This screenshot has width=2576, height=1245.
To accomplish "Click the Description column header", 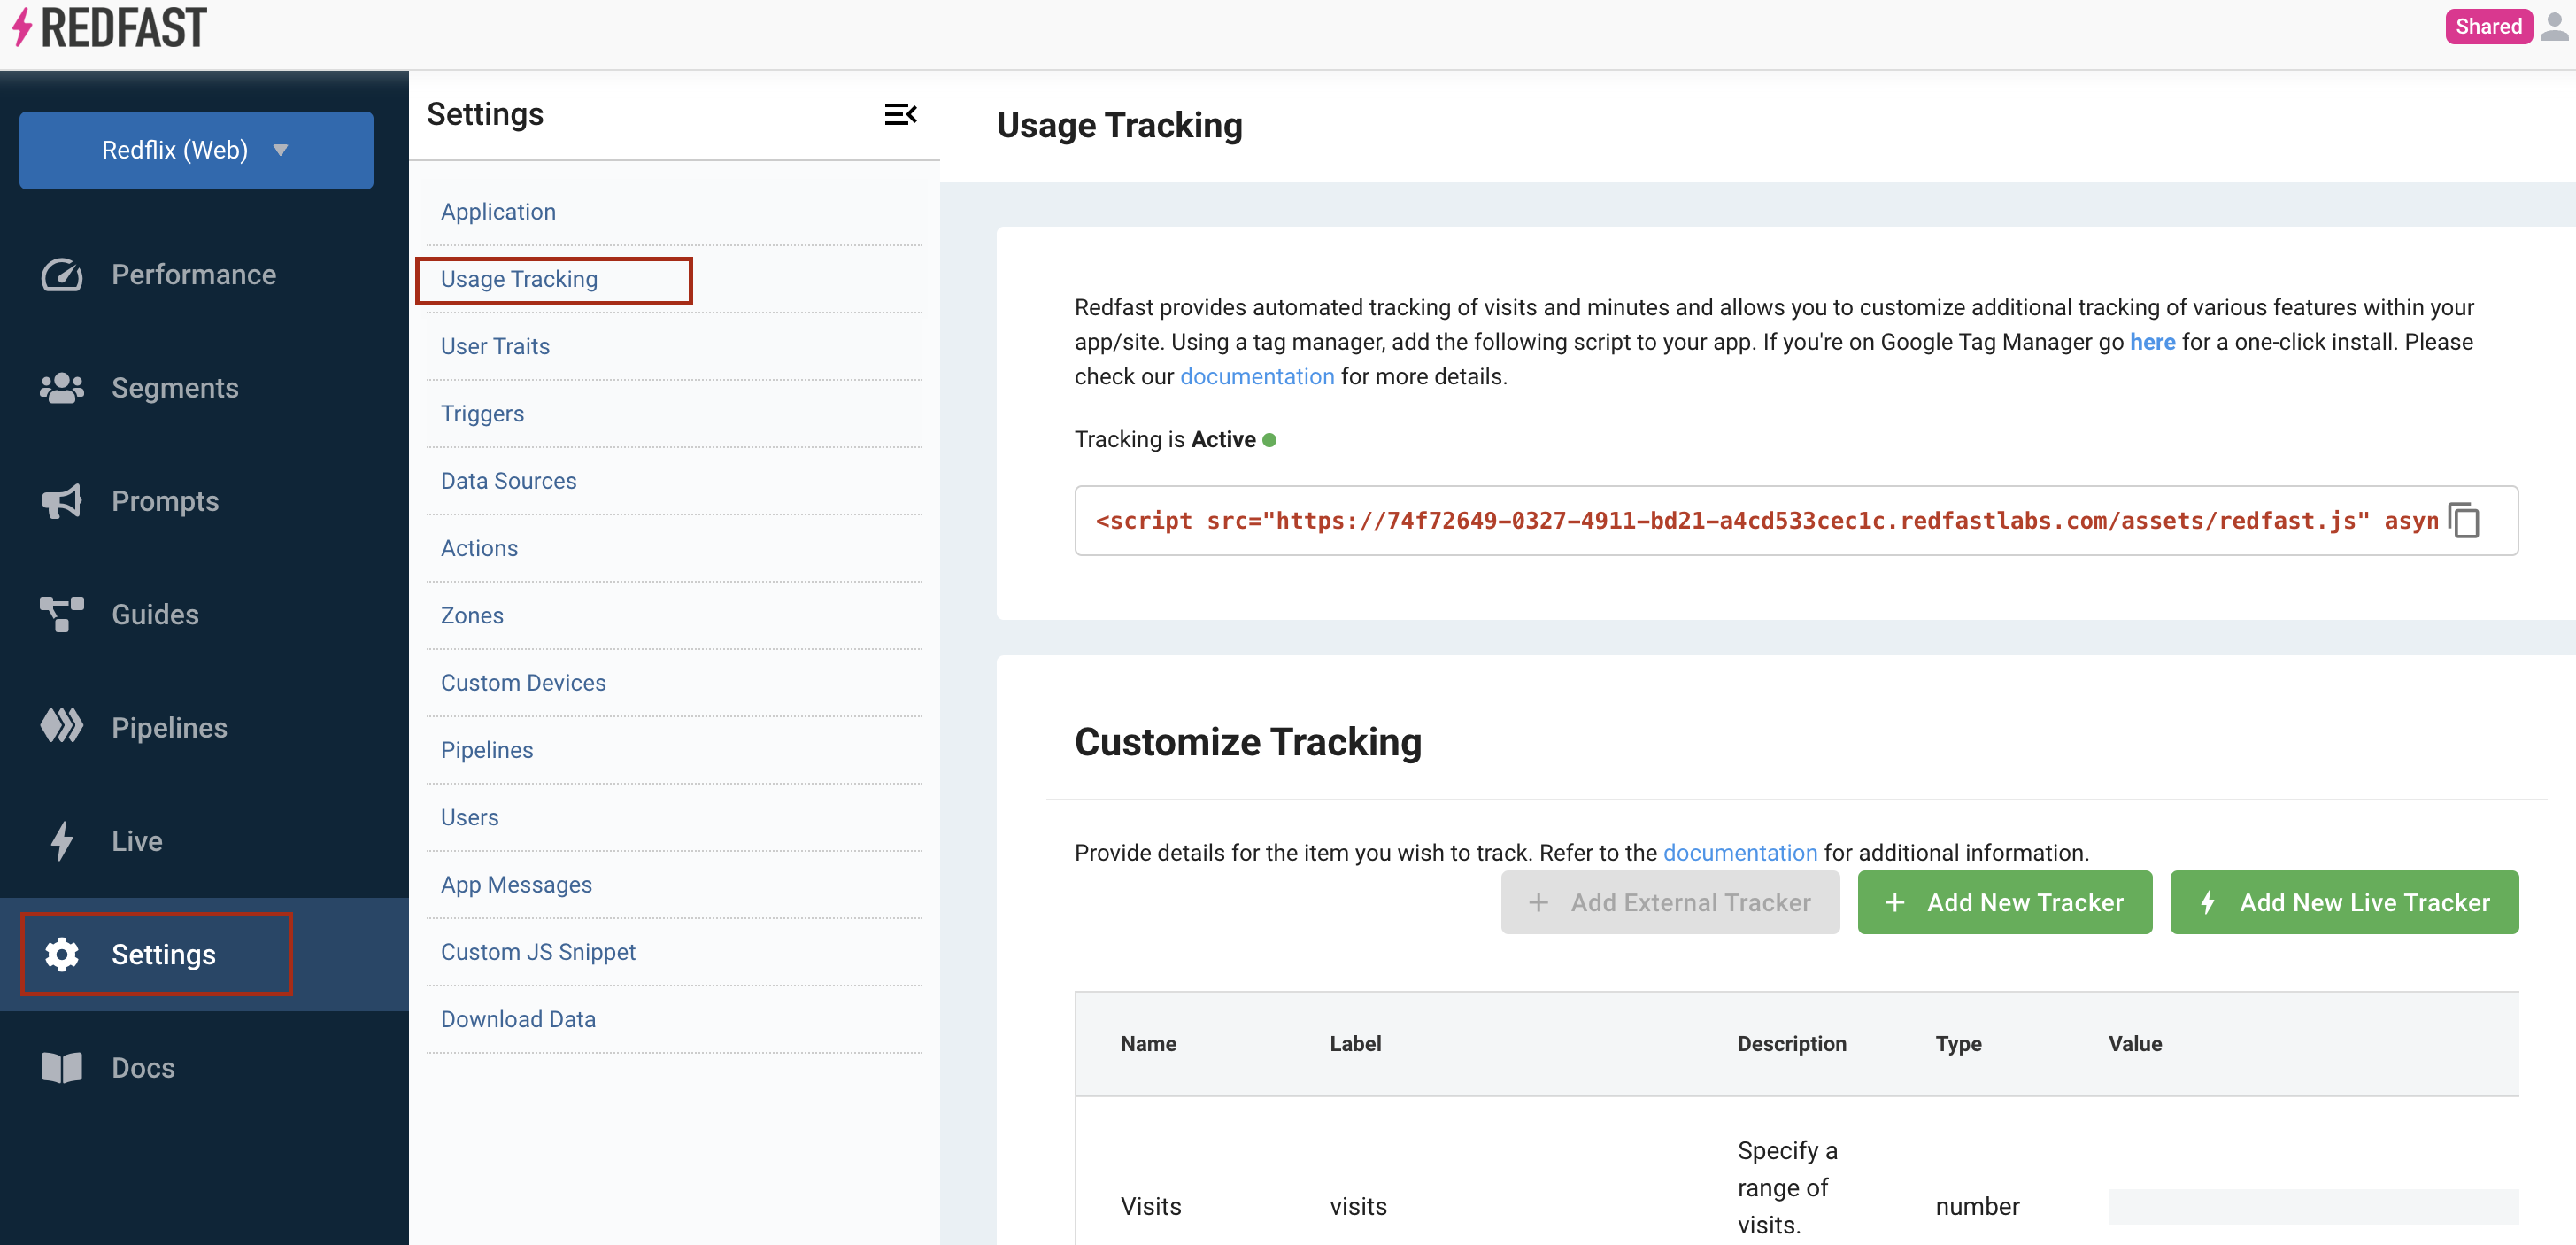I will 1792,1043.
